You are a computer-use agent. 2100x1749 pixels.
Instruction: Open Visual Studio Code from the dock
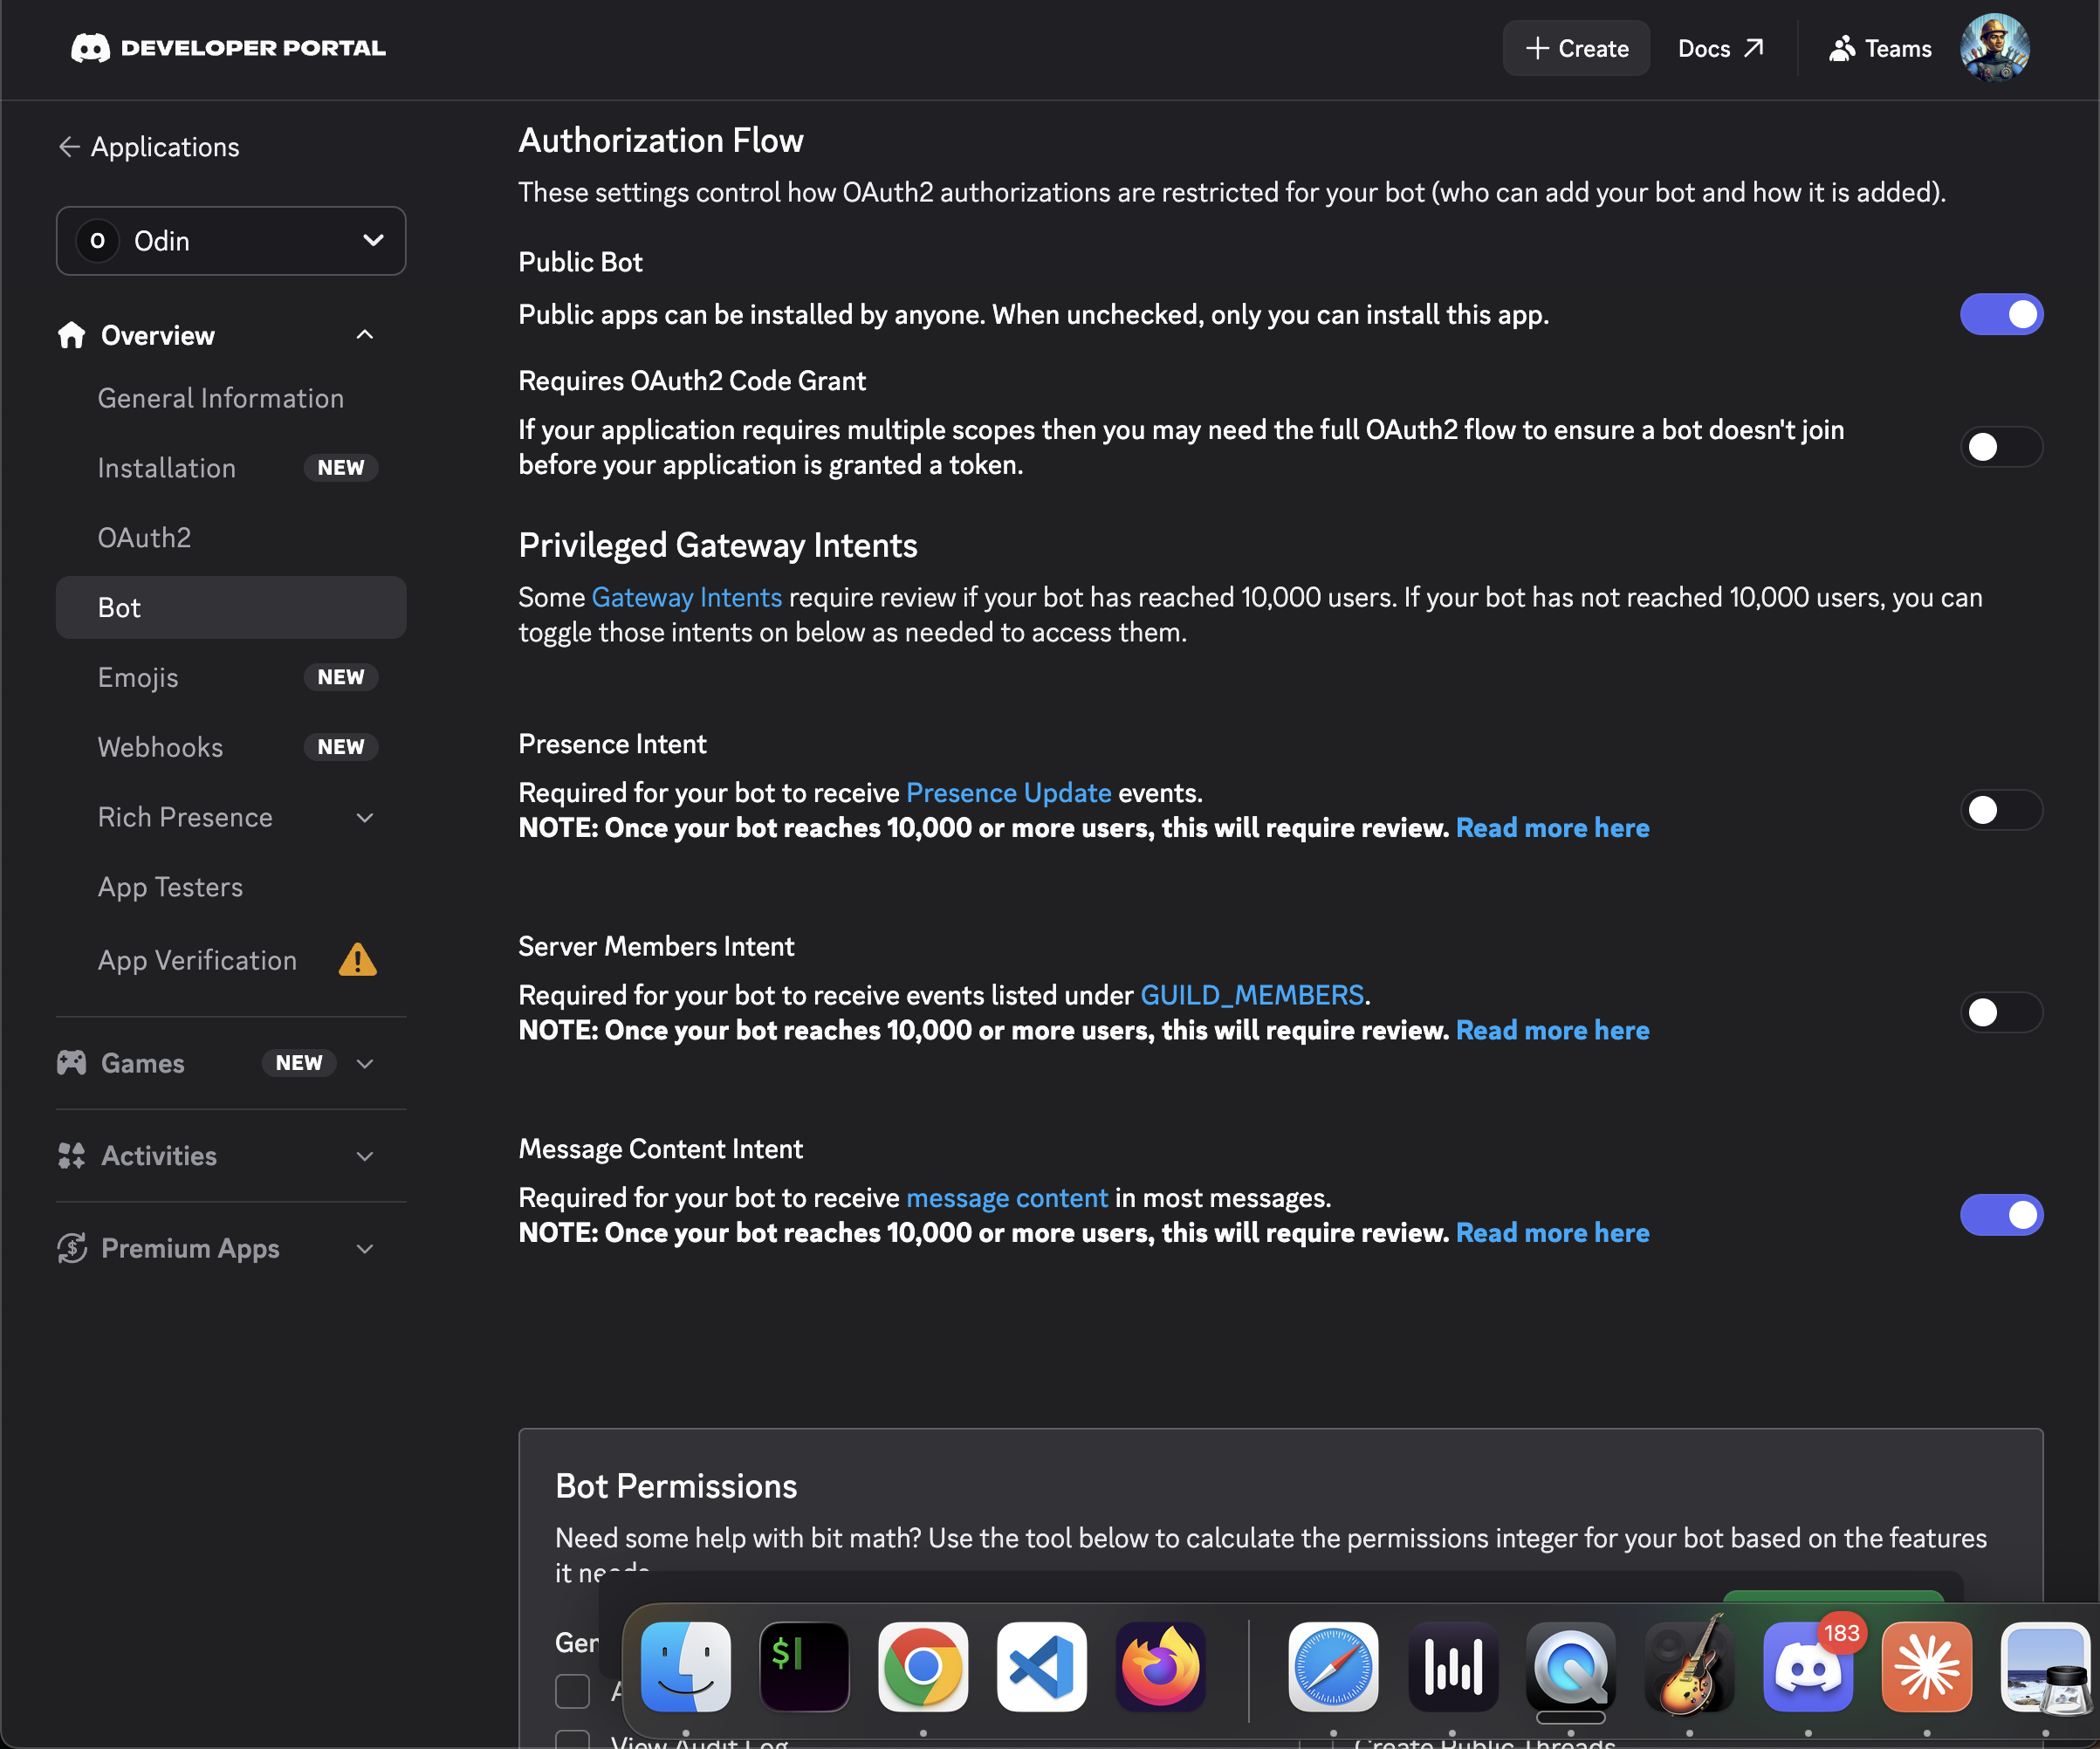click(x=1042, y=1666)
